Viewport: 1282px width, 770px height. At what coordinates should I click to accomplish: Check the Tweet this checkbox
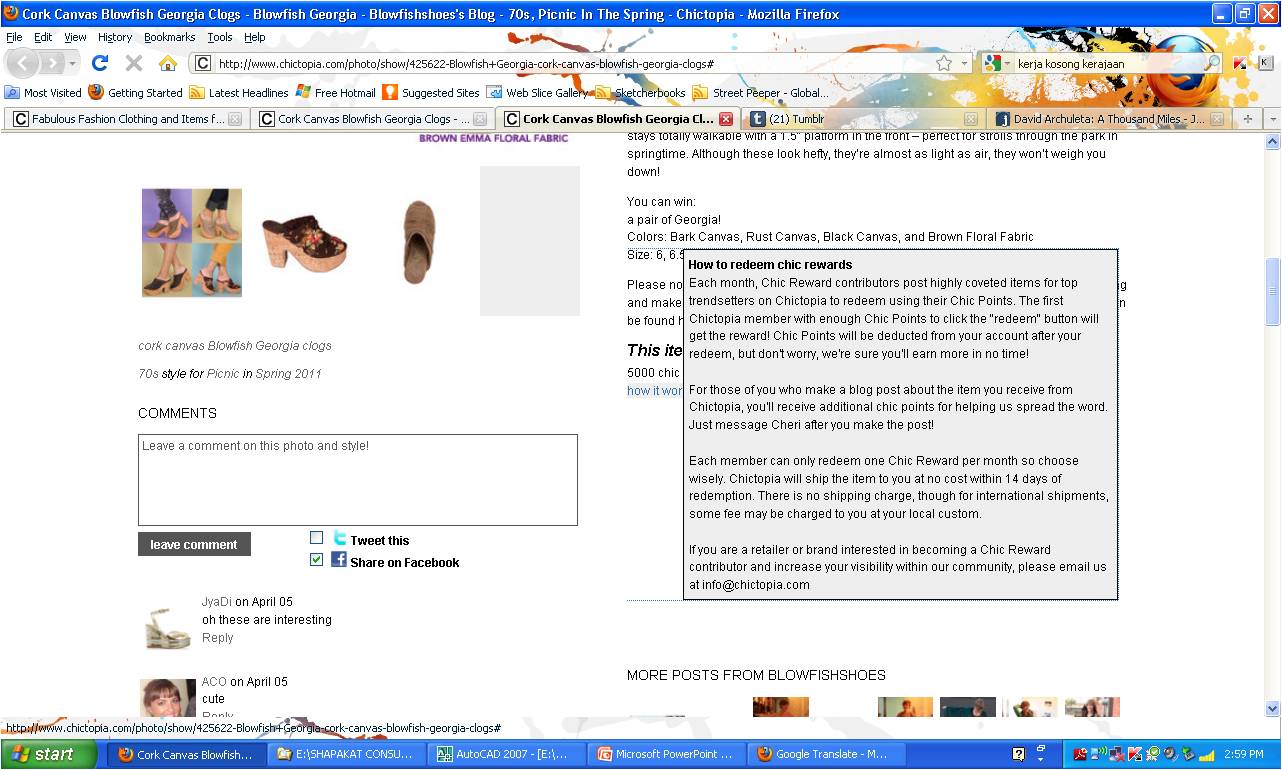[317, 537]
